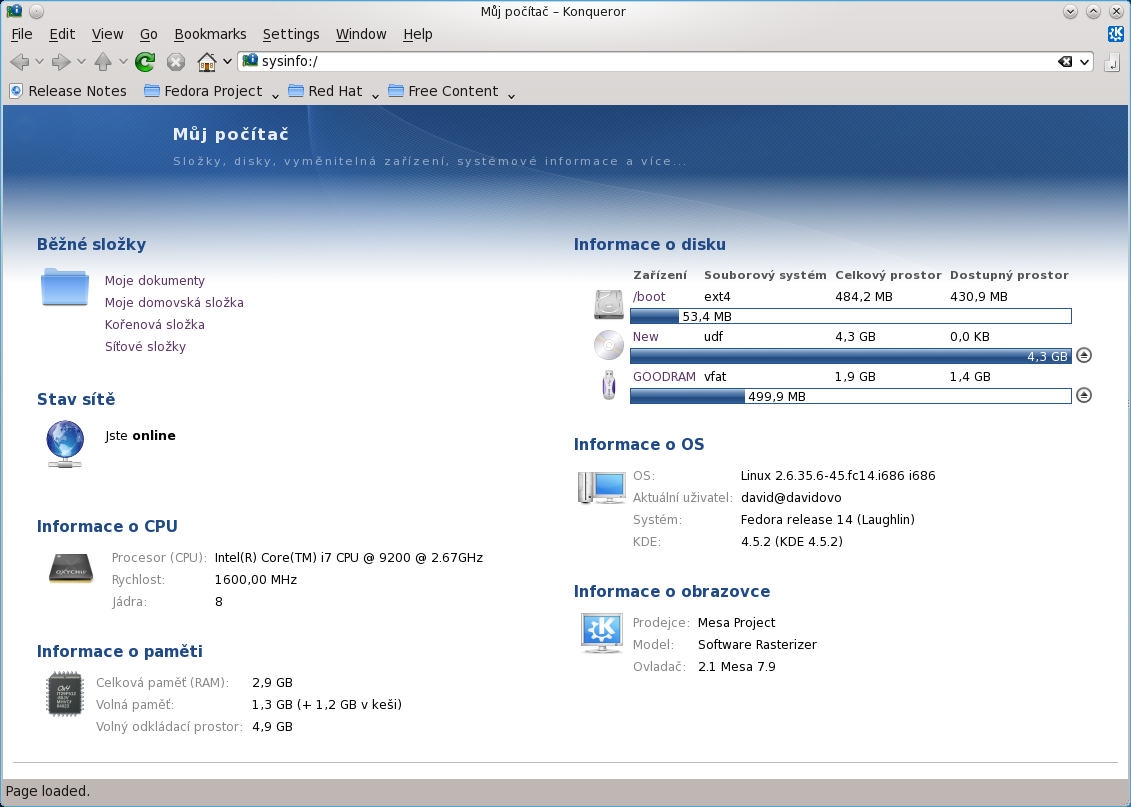
Task: Open the Back history dropdown
Action: (x=40, y=62)
